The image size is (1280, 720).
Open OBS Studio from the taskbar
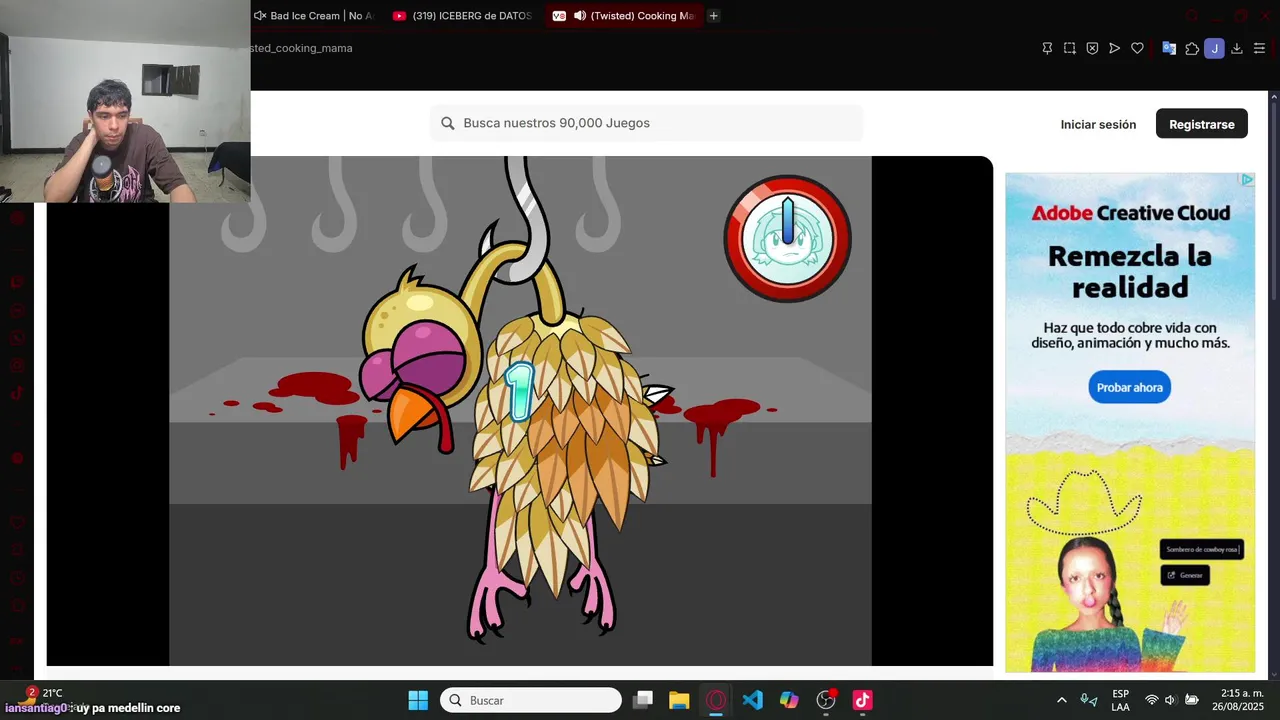(826, 700)
